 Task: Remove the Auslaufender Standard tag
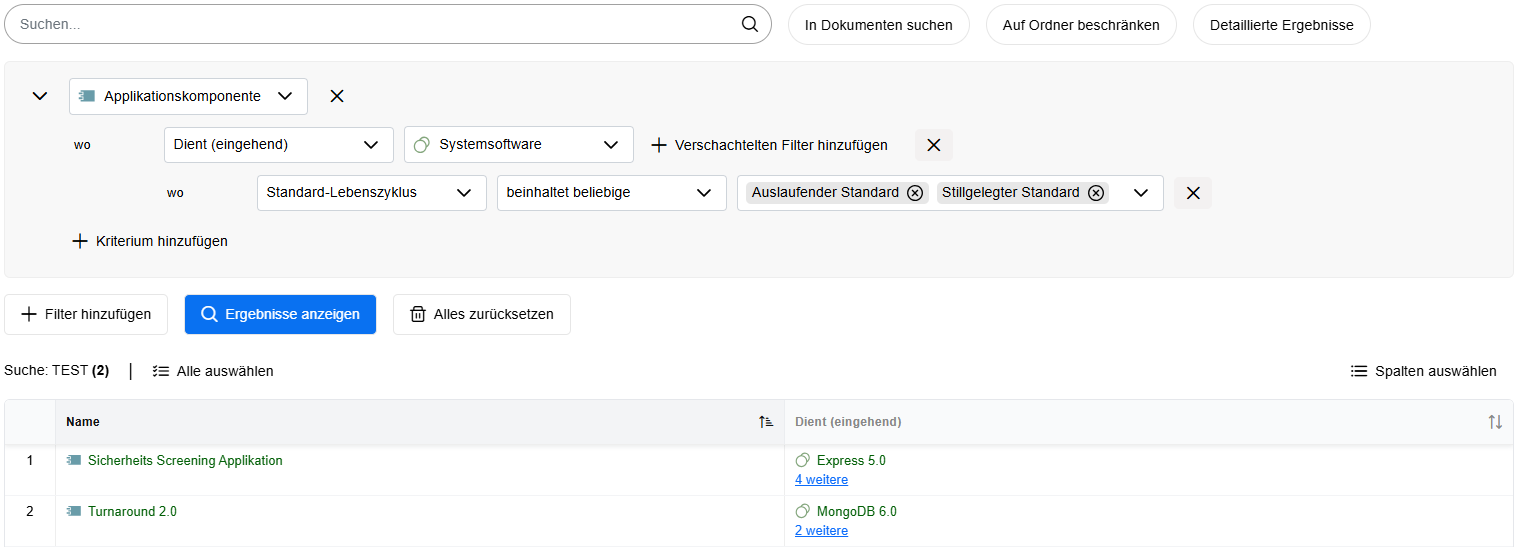coord(915,193)
